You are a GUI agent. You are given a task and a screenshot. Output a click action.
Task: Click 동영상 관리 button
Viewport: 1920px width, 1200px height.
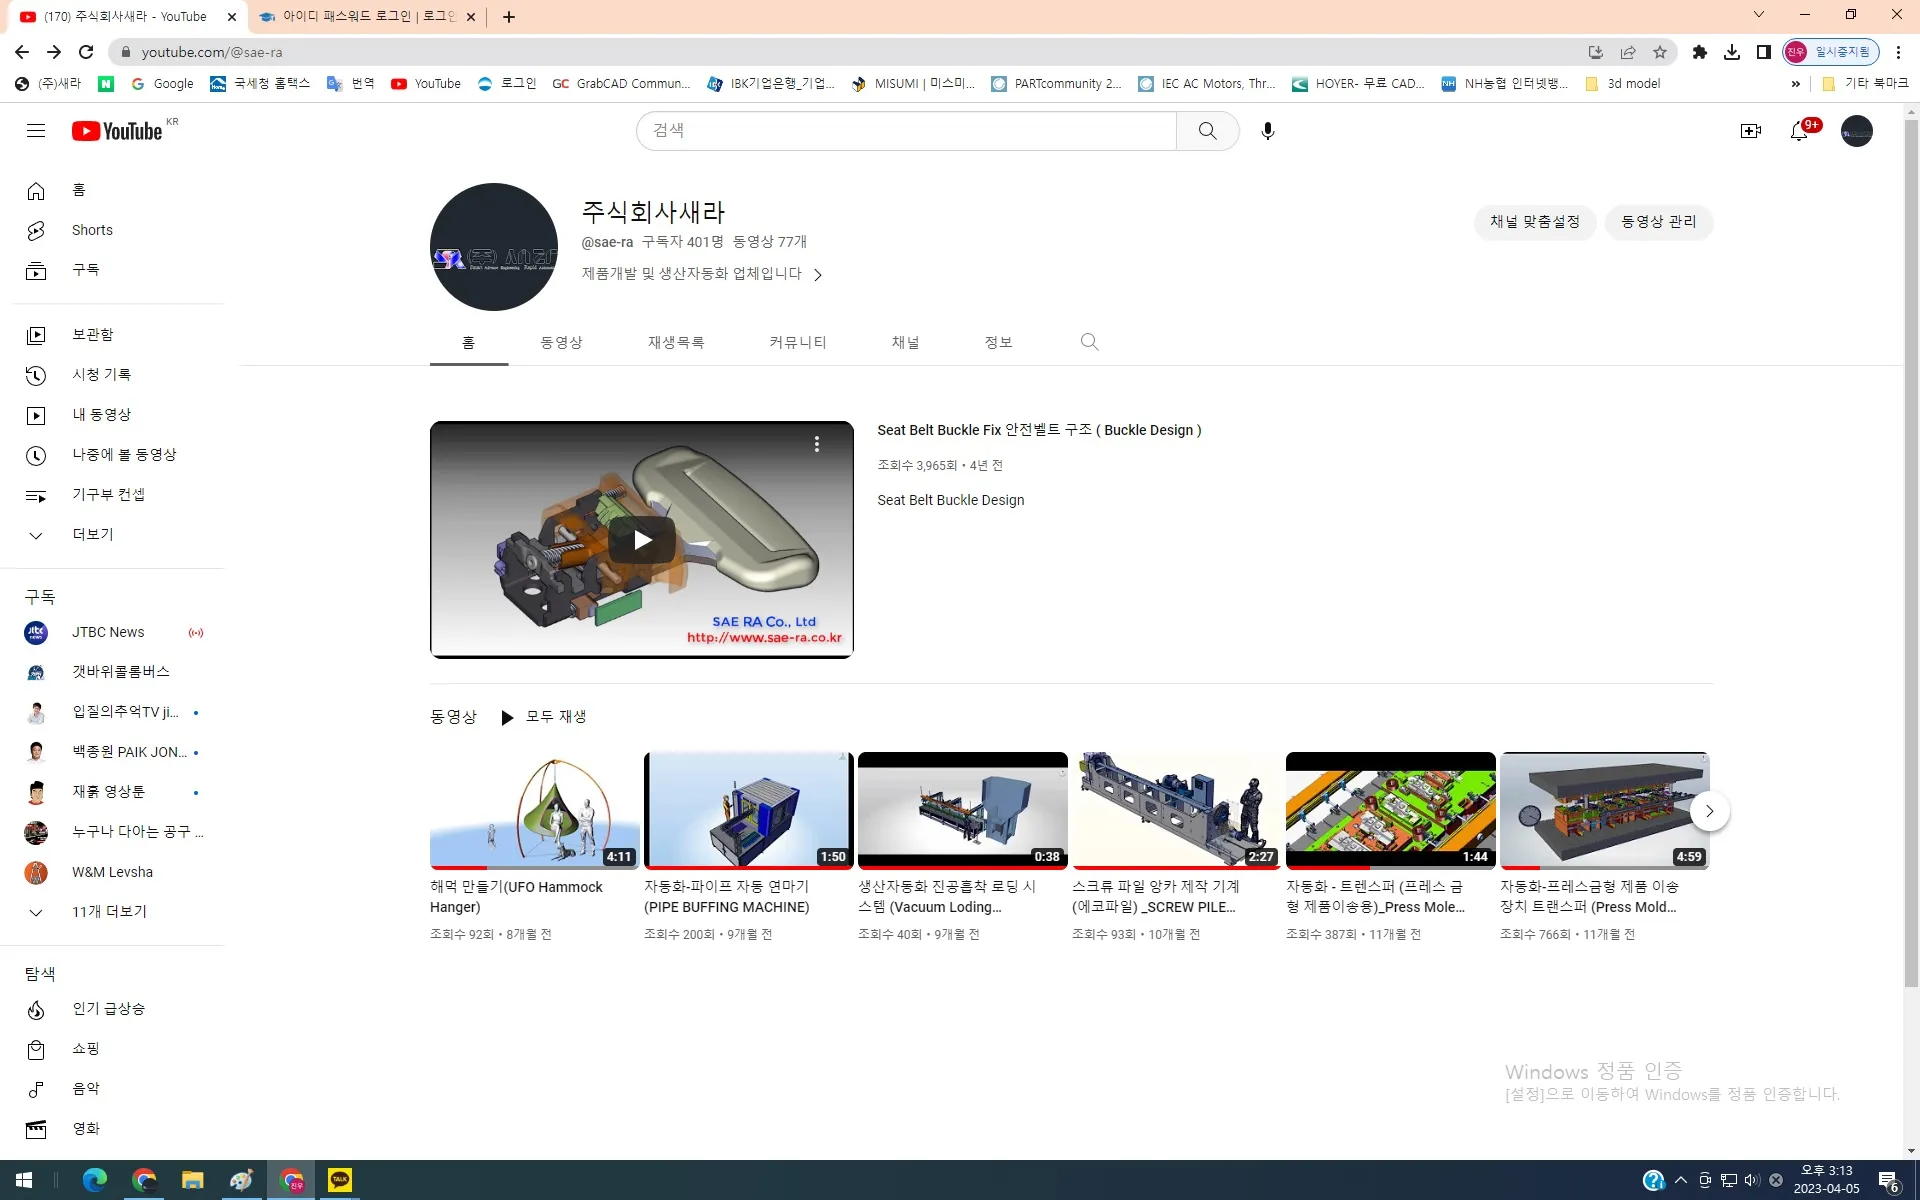(x=1659, y=222)
